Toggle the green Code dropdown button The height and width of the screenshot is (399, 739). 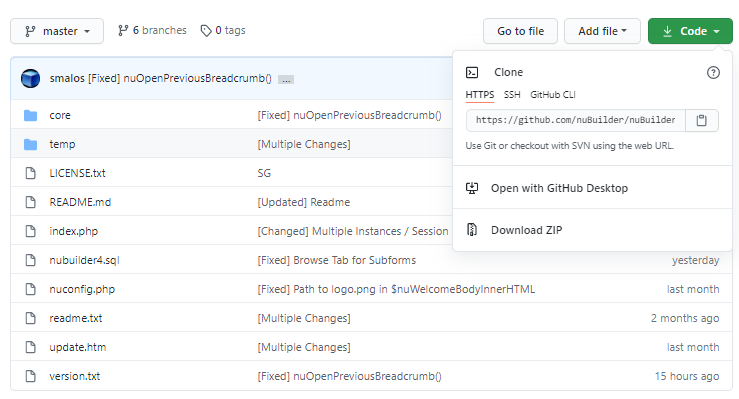[690, 31]
